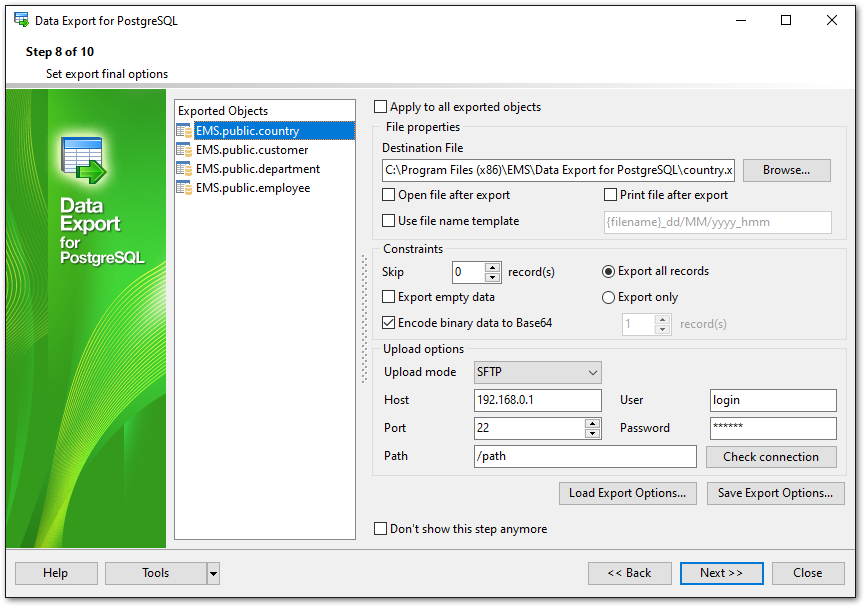Open the Upload mode dropdown

tap(537, 372)
